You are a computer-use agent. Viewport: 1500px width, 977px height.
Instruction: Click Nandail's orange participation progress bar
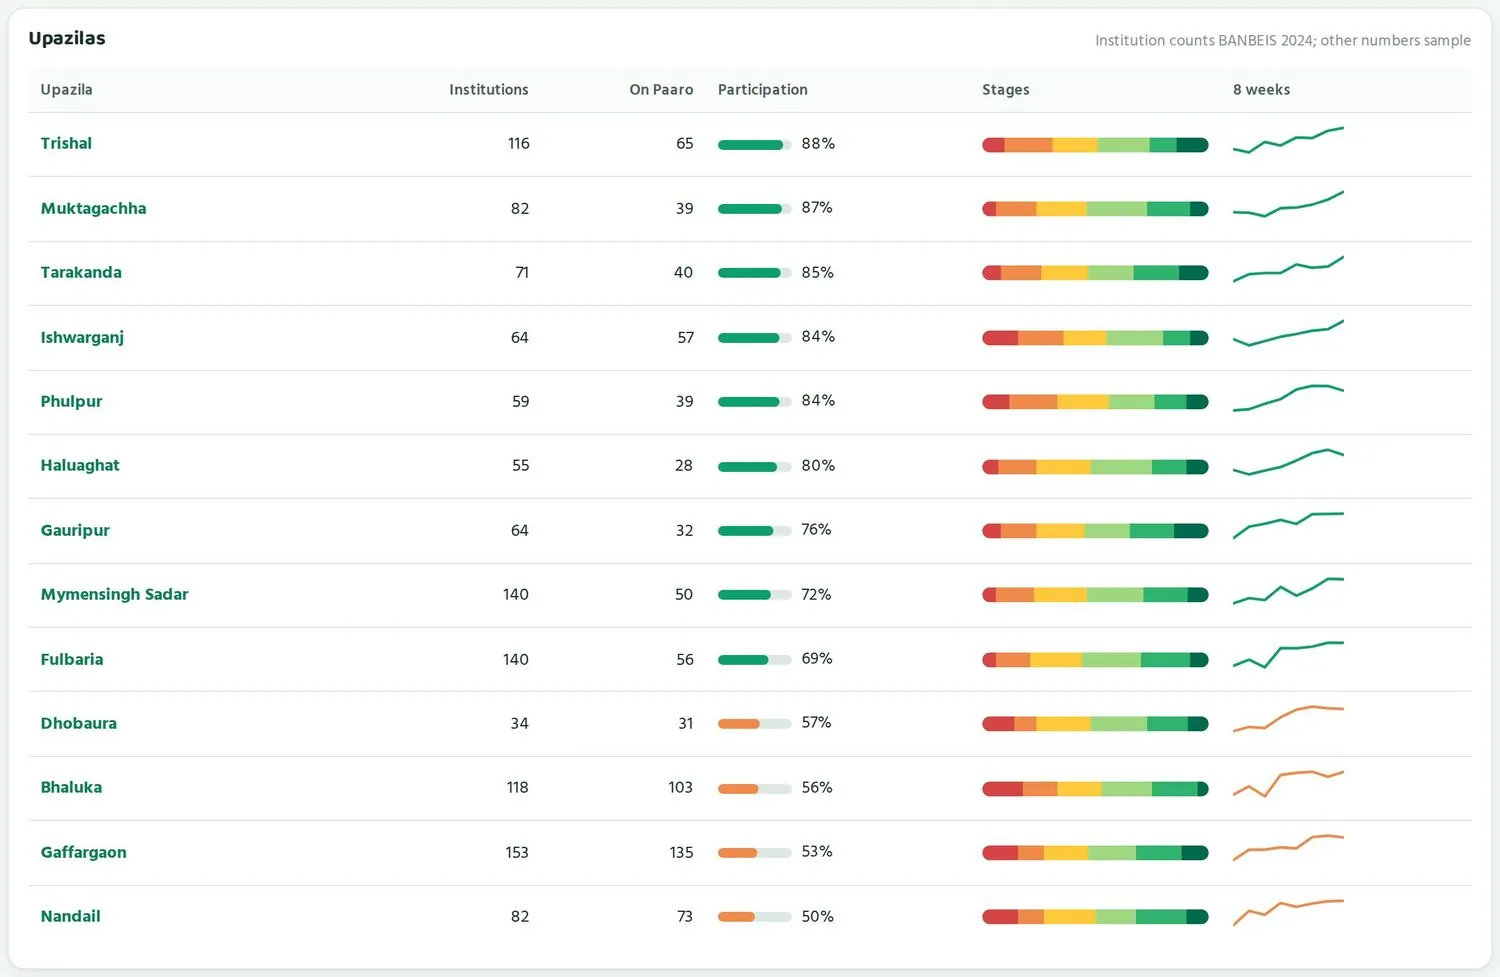coord(755,917)
